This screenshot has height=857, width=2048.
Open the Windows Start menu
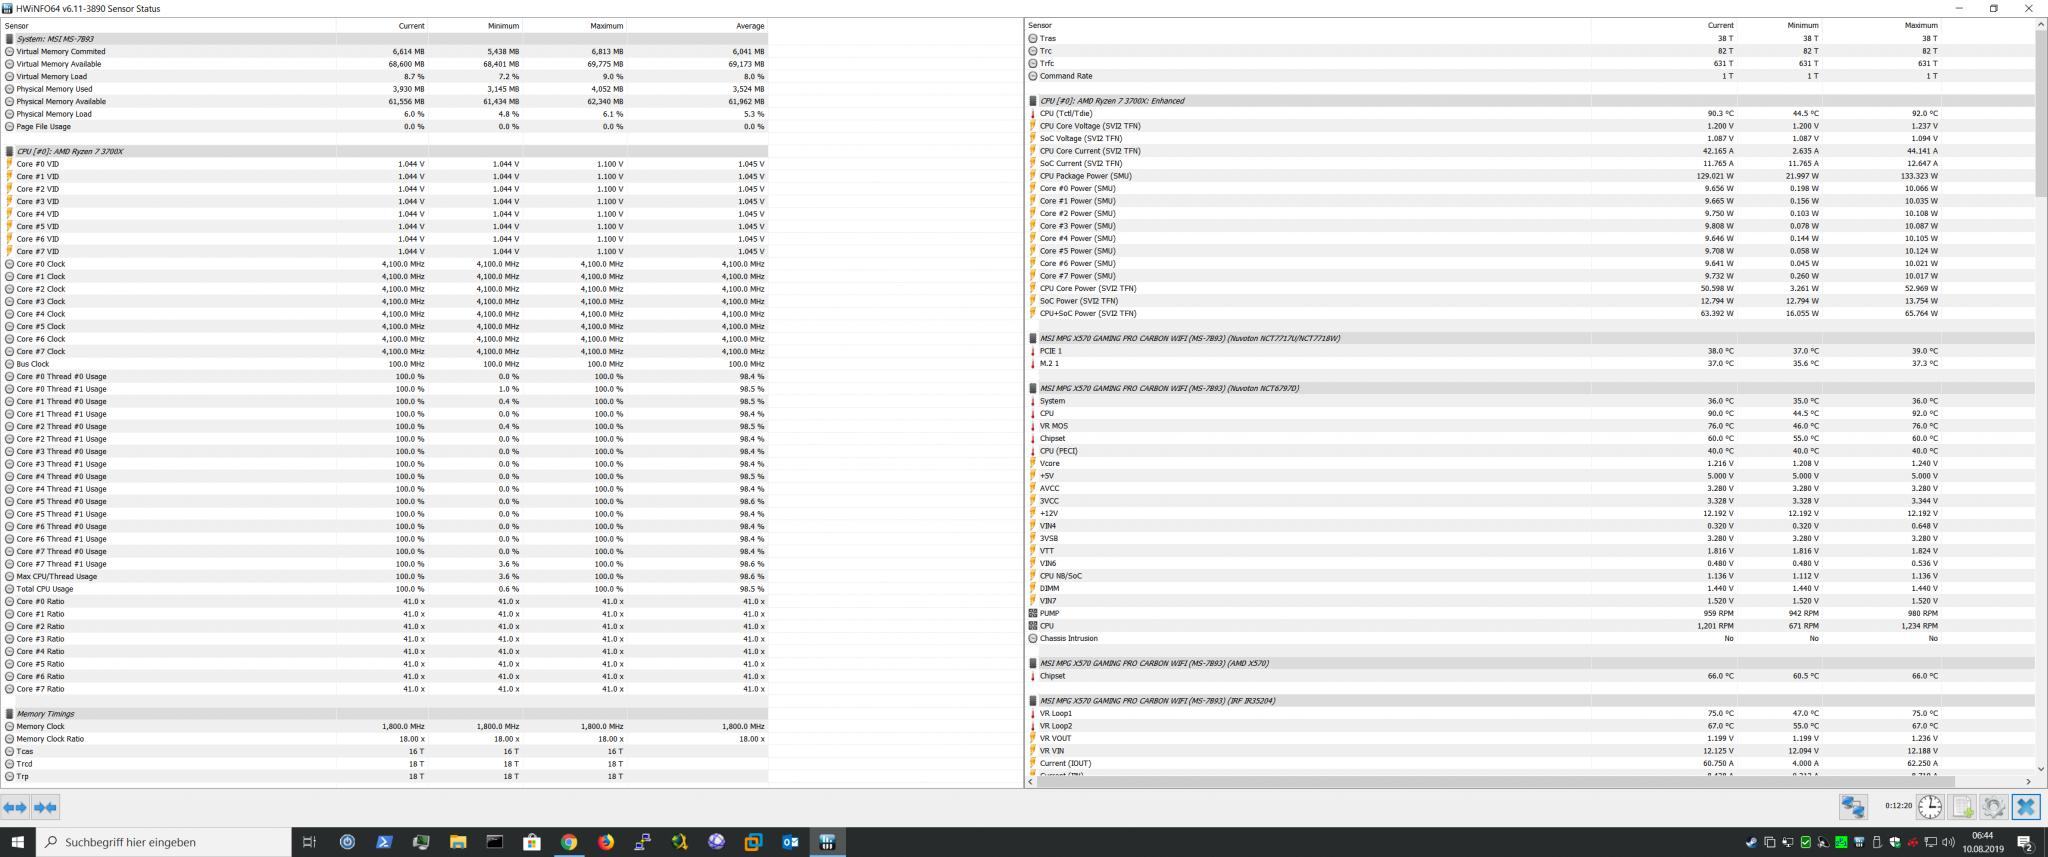(x=18, y=842)
